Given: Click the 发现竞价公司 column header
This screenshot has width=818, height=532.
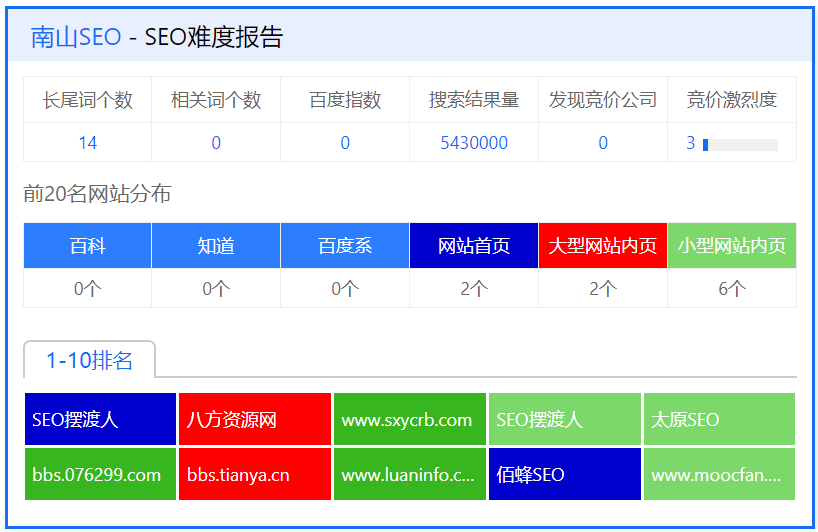Looking at the screenshot, I should [x=603, y=100].
